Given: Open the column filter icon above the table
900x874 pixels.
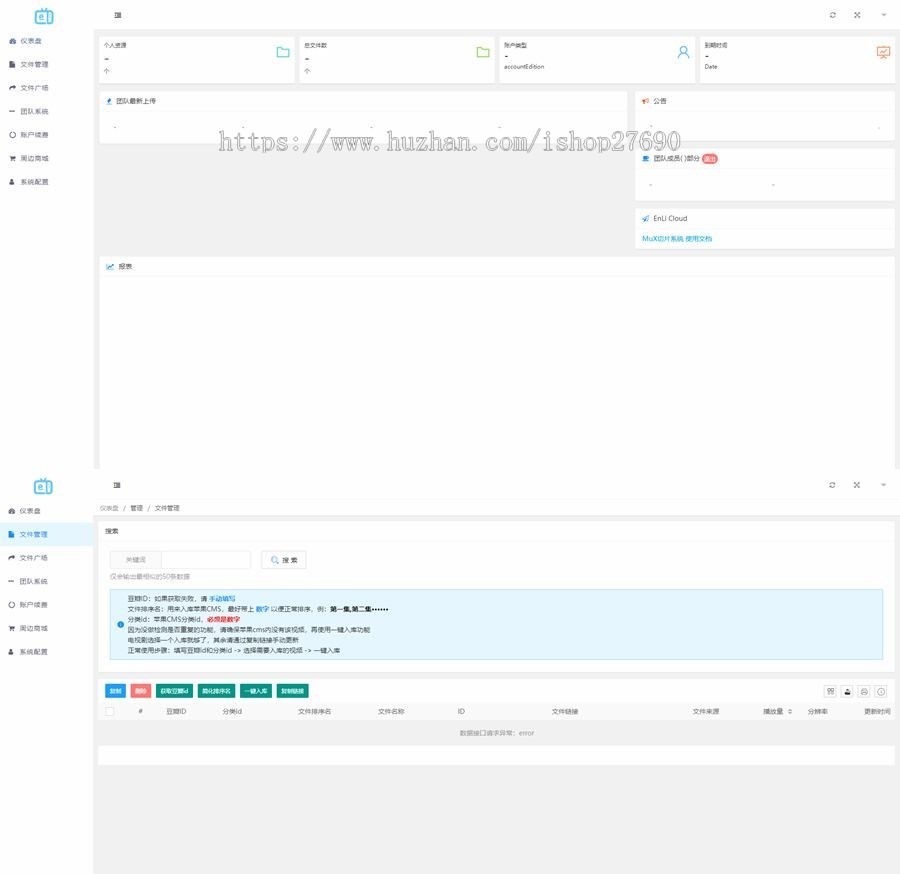Looking at the screenshot, I should tap(830, 692).
